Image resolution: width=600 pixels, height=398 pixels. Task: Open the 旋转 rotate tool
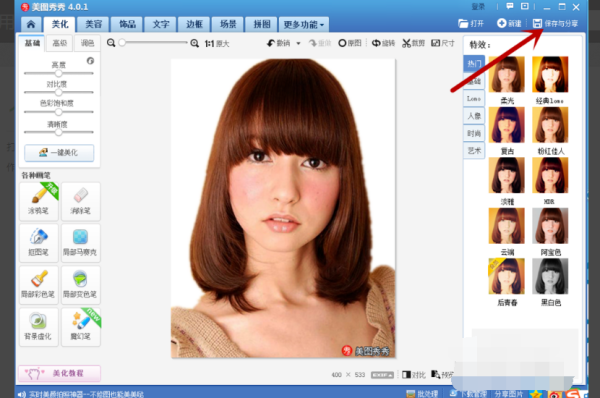(383, 43)
